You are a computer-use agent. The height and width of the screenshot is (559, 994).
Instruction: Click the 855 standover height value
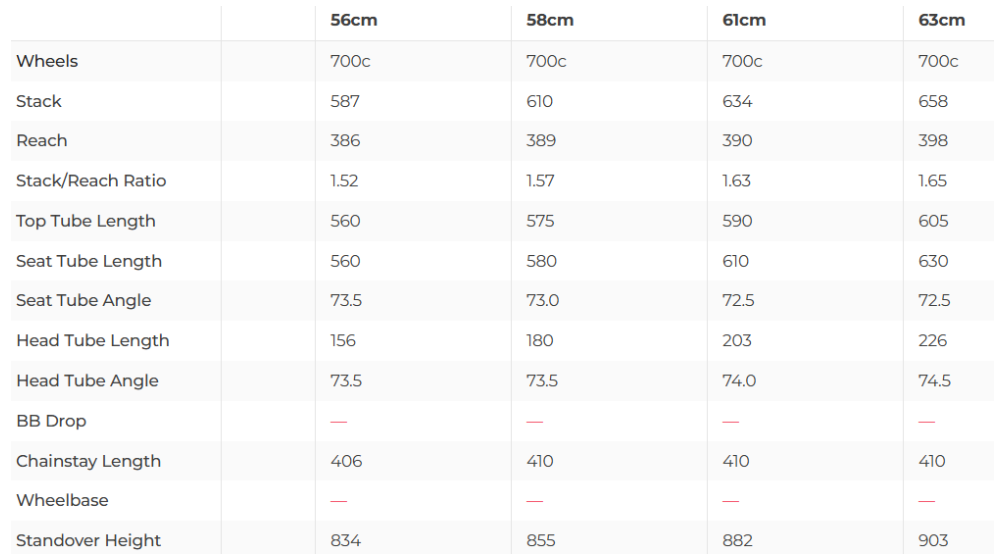[x=541, y=540]
